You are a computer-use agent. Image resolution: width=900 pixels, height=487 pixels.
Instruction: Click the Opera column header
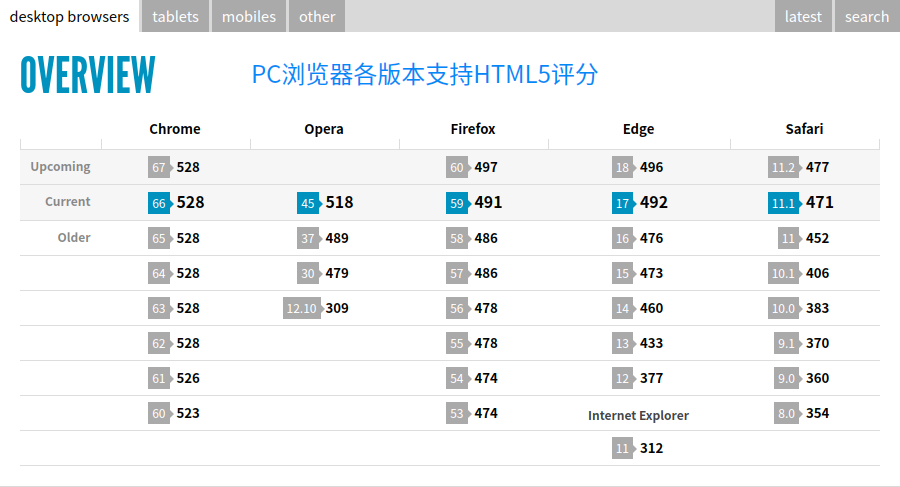pyautogui.click(x=324, y=129)
